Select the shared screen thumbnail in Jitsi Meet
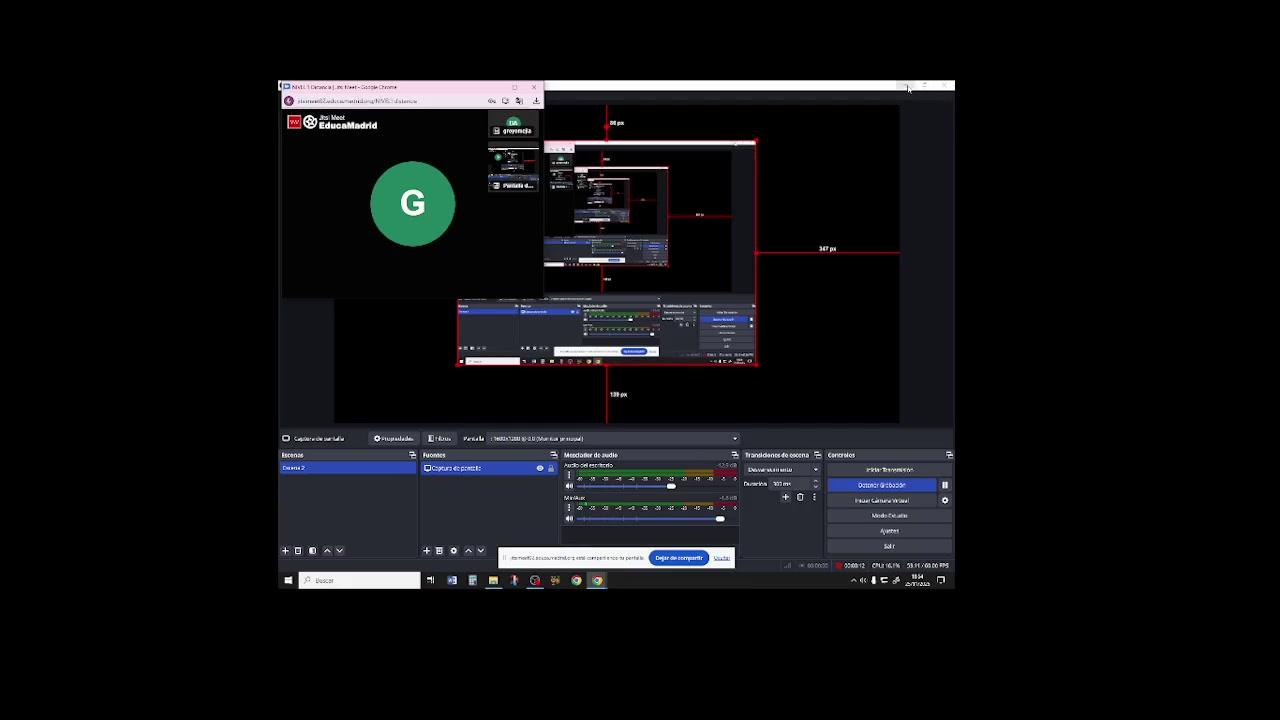The image size is (1280, 720). click(513, 168)
